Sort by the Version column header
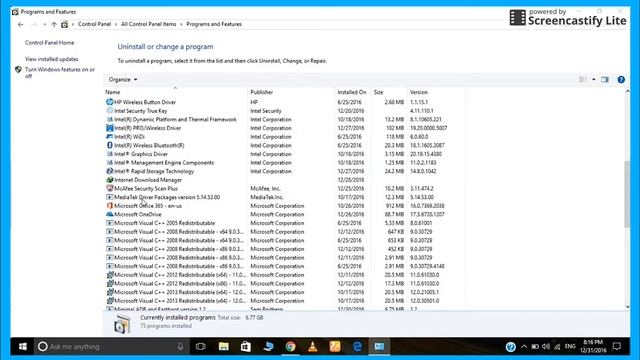The image size is (640, 360). [x=419, y=92]
